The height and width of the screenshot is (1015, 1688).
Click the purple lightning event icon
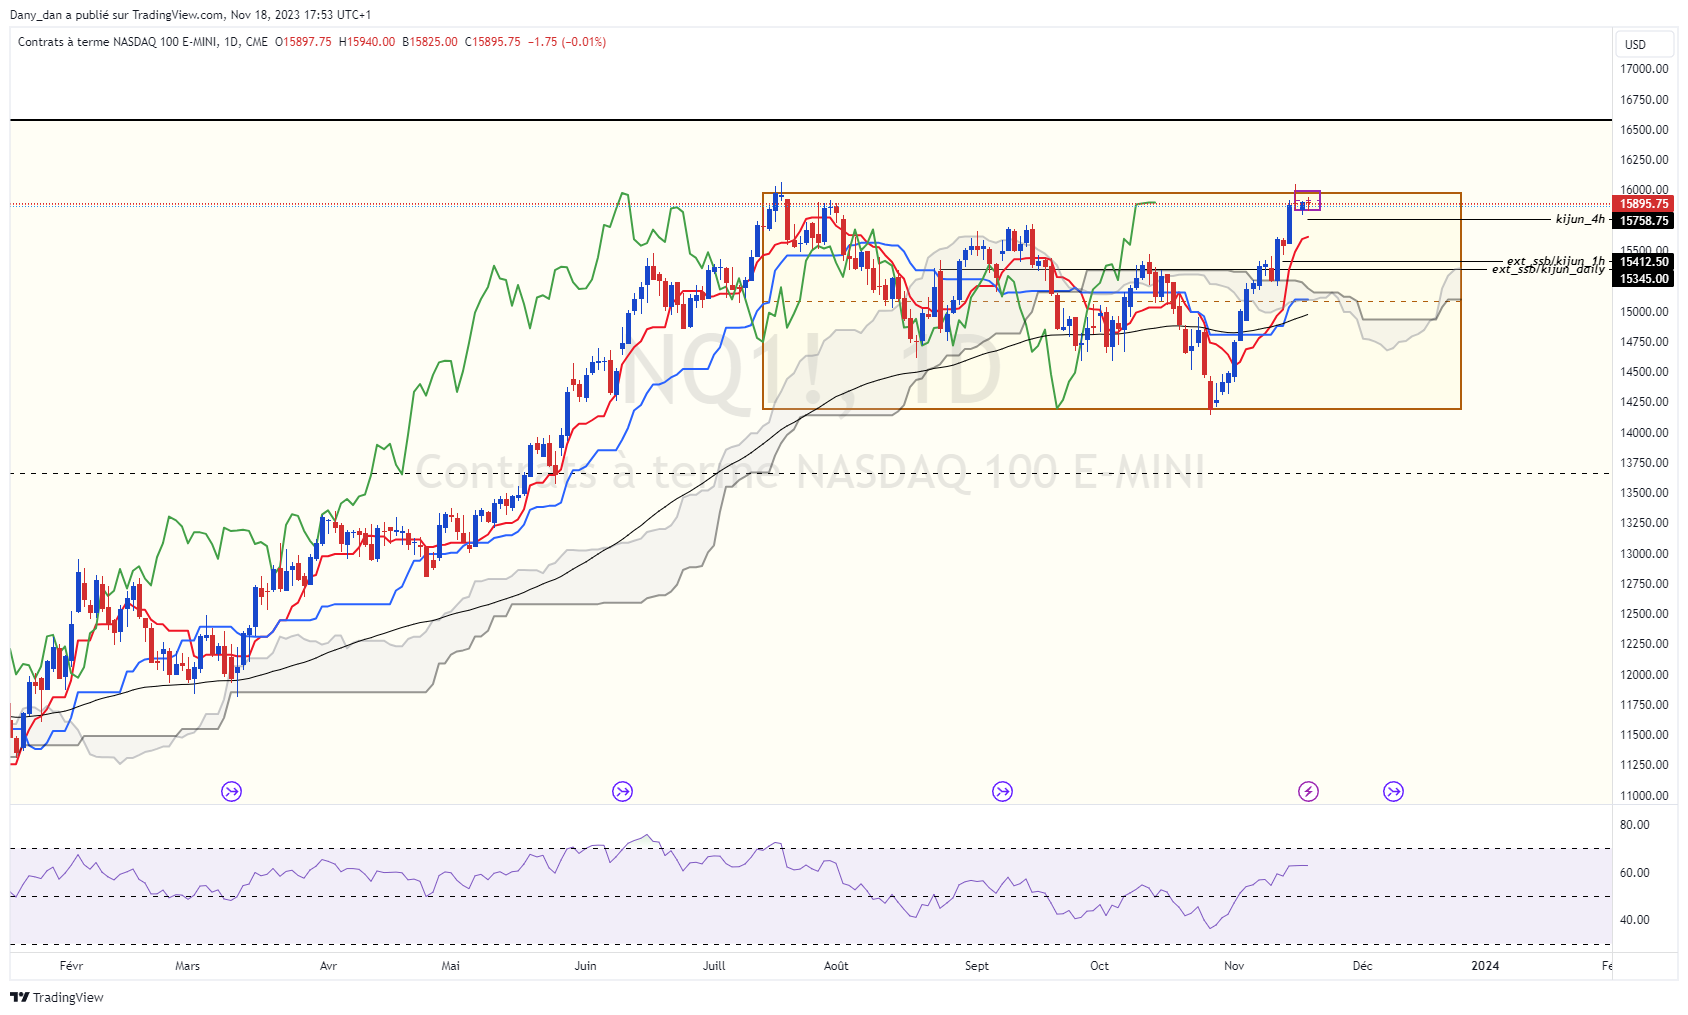pyautogui.click(x=1308, y=792)
